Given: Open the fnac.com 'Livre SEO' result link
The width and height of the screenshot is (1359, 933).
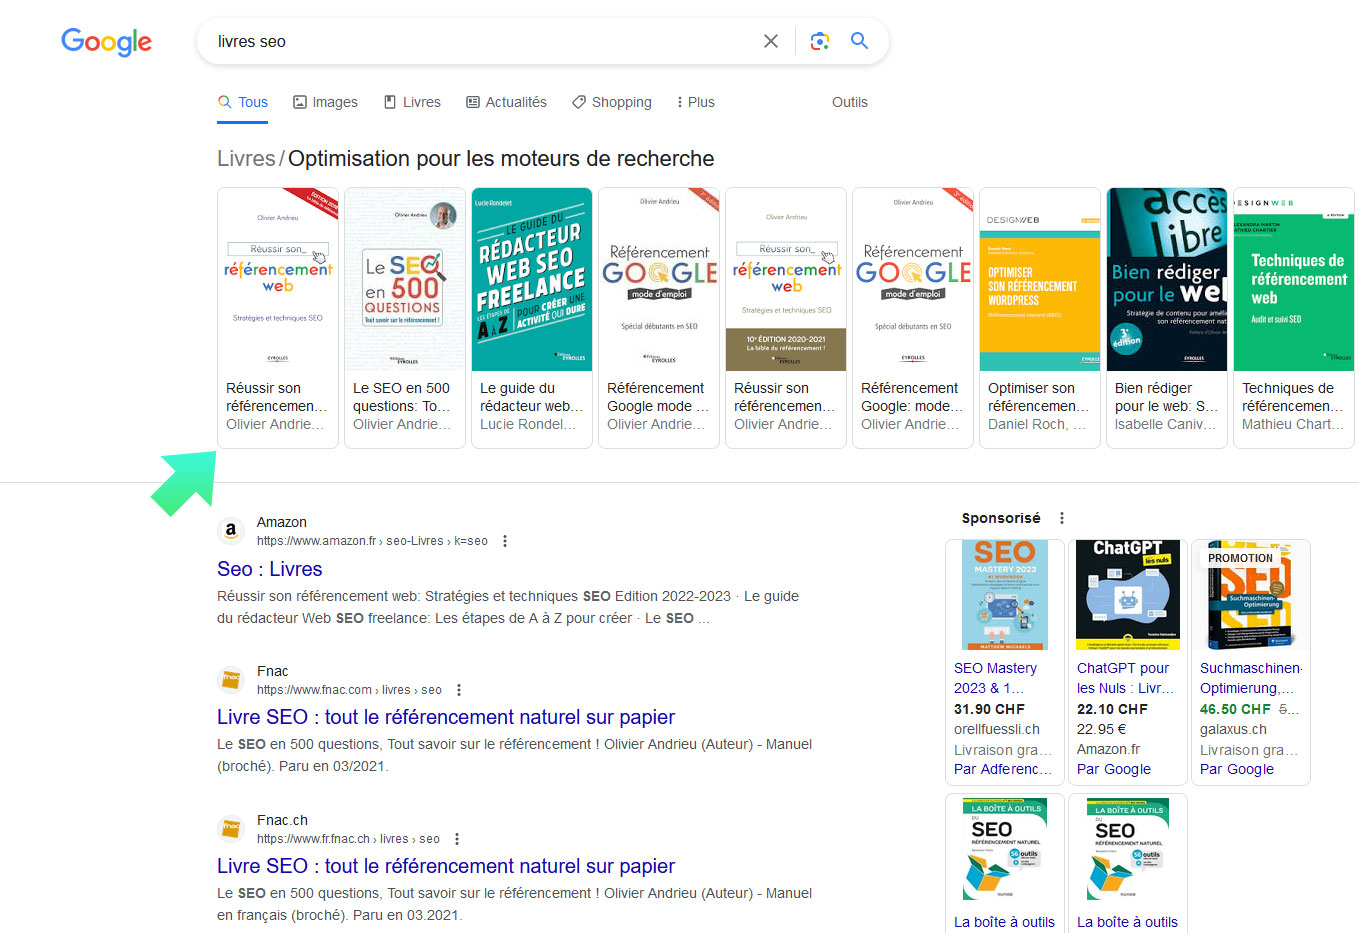Looking at the screenshot, I should click(x=446, y=717).
